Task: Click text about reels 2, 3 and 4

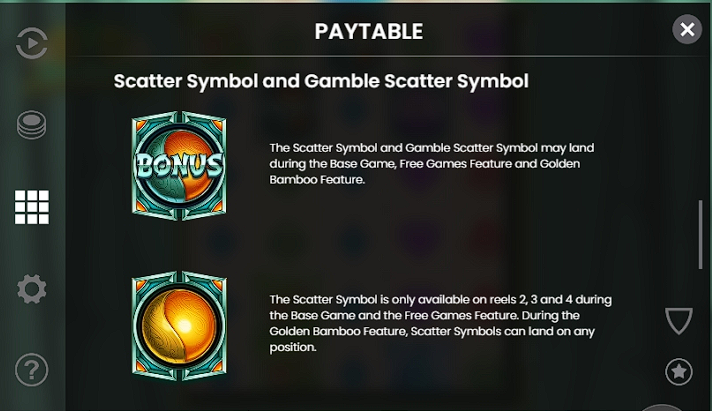Action: click(x=440, y=323)
